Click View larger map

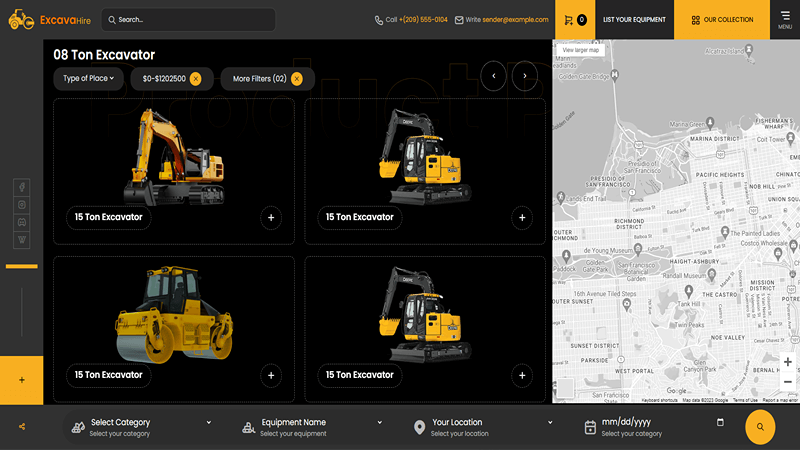click(580, 50)
